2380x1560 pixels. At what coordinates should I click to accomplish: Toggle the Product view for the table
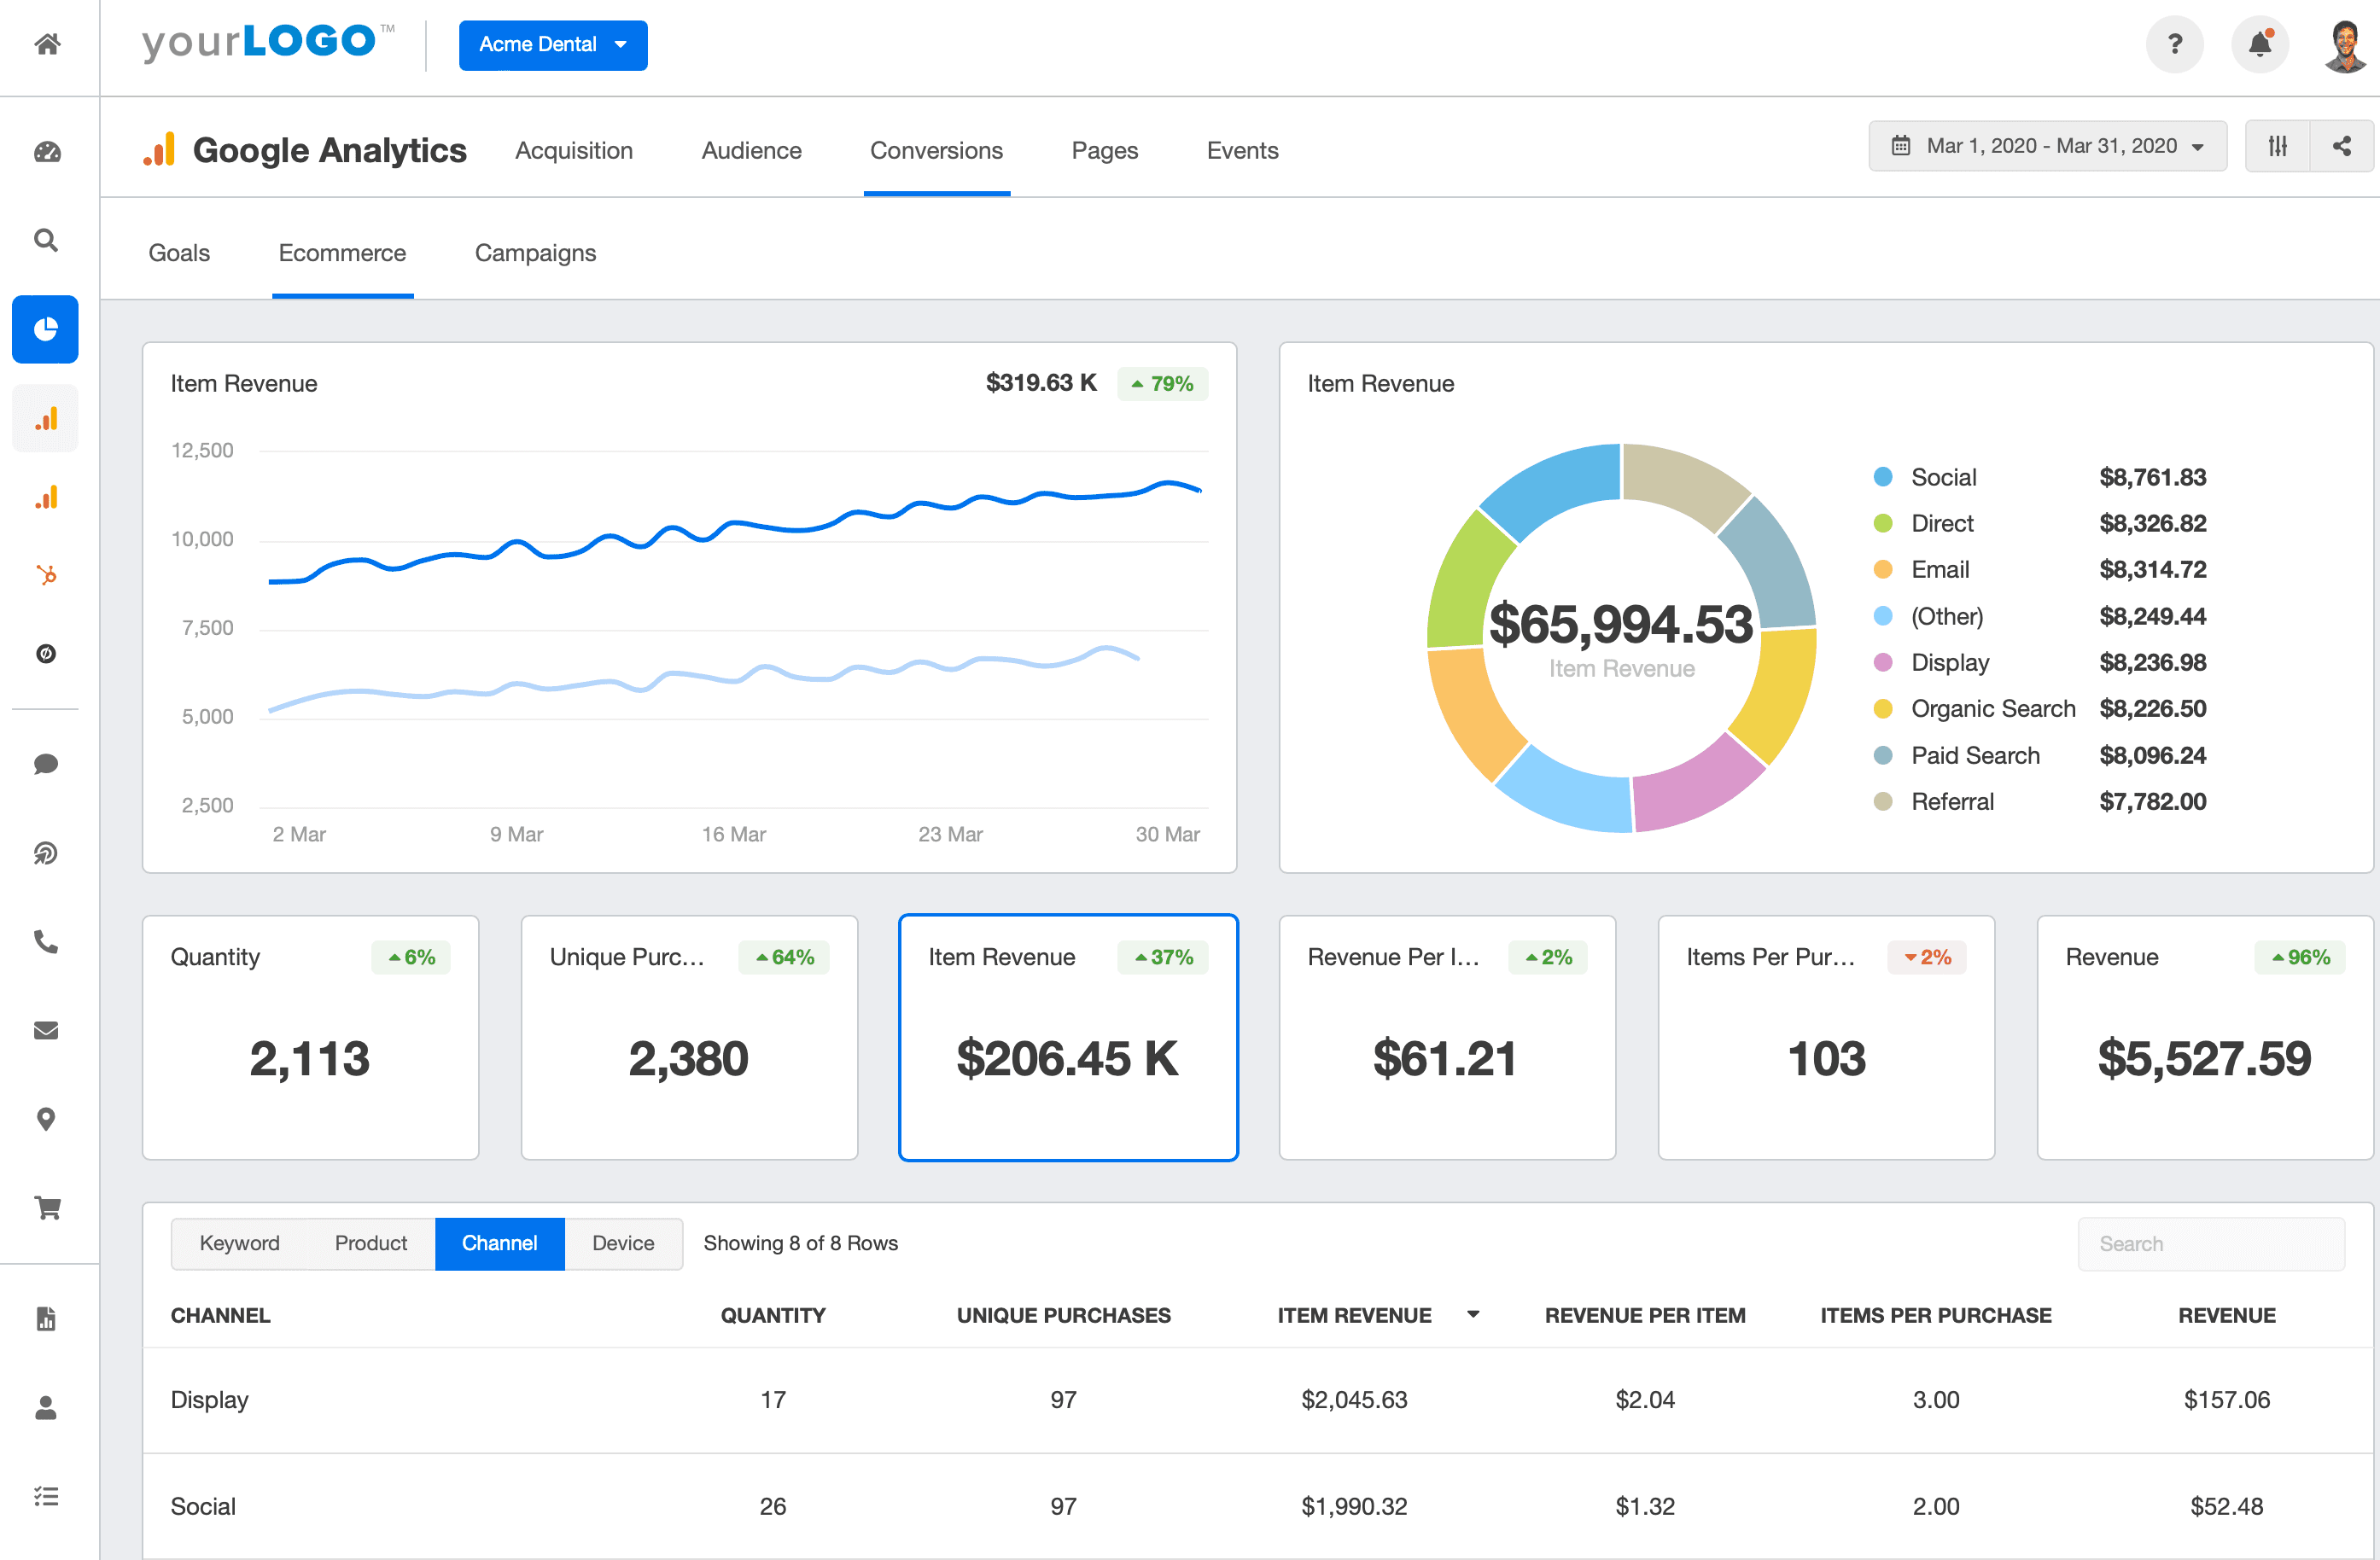pyautogui.click(x=371, y=1243)
